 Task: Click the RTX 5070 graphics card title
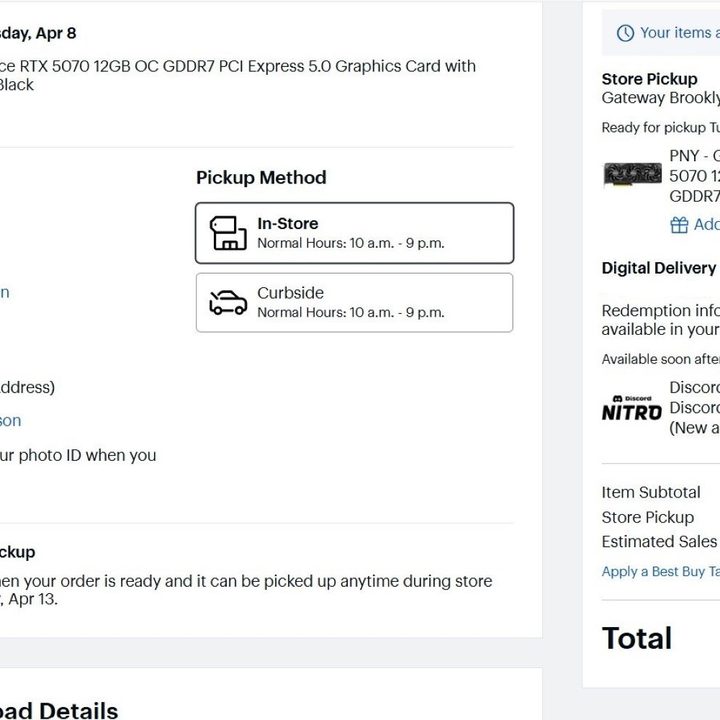[x=238, y=75]
